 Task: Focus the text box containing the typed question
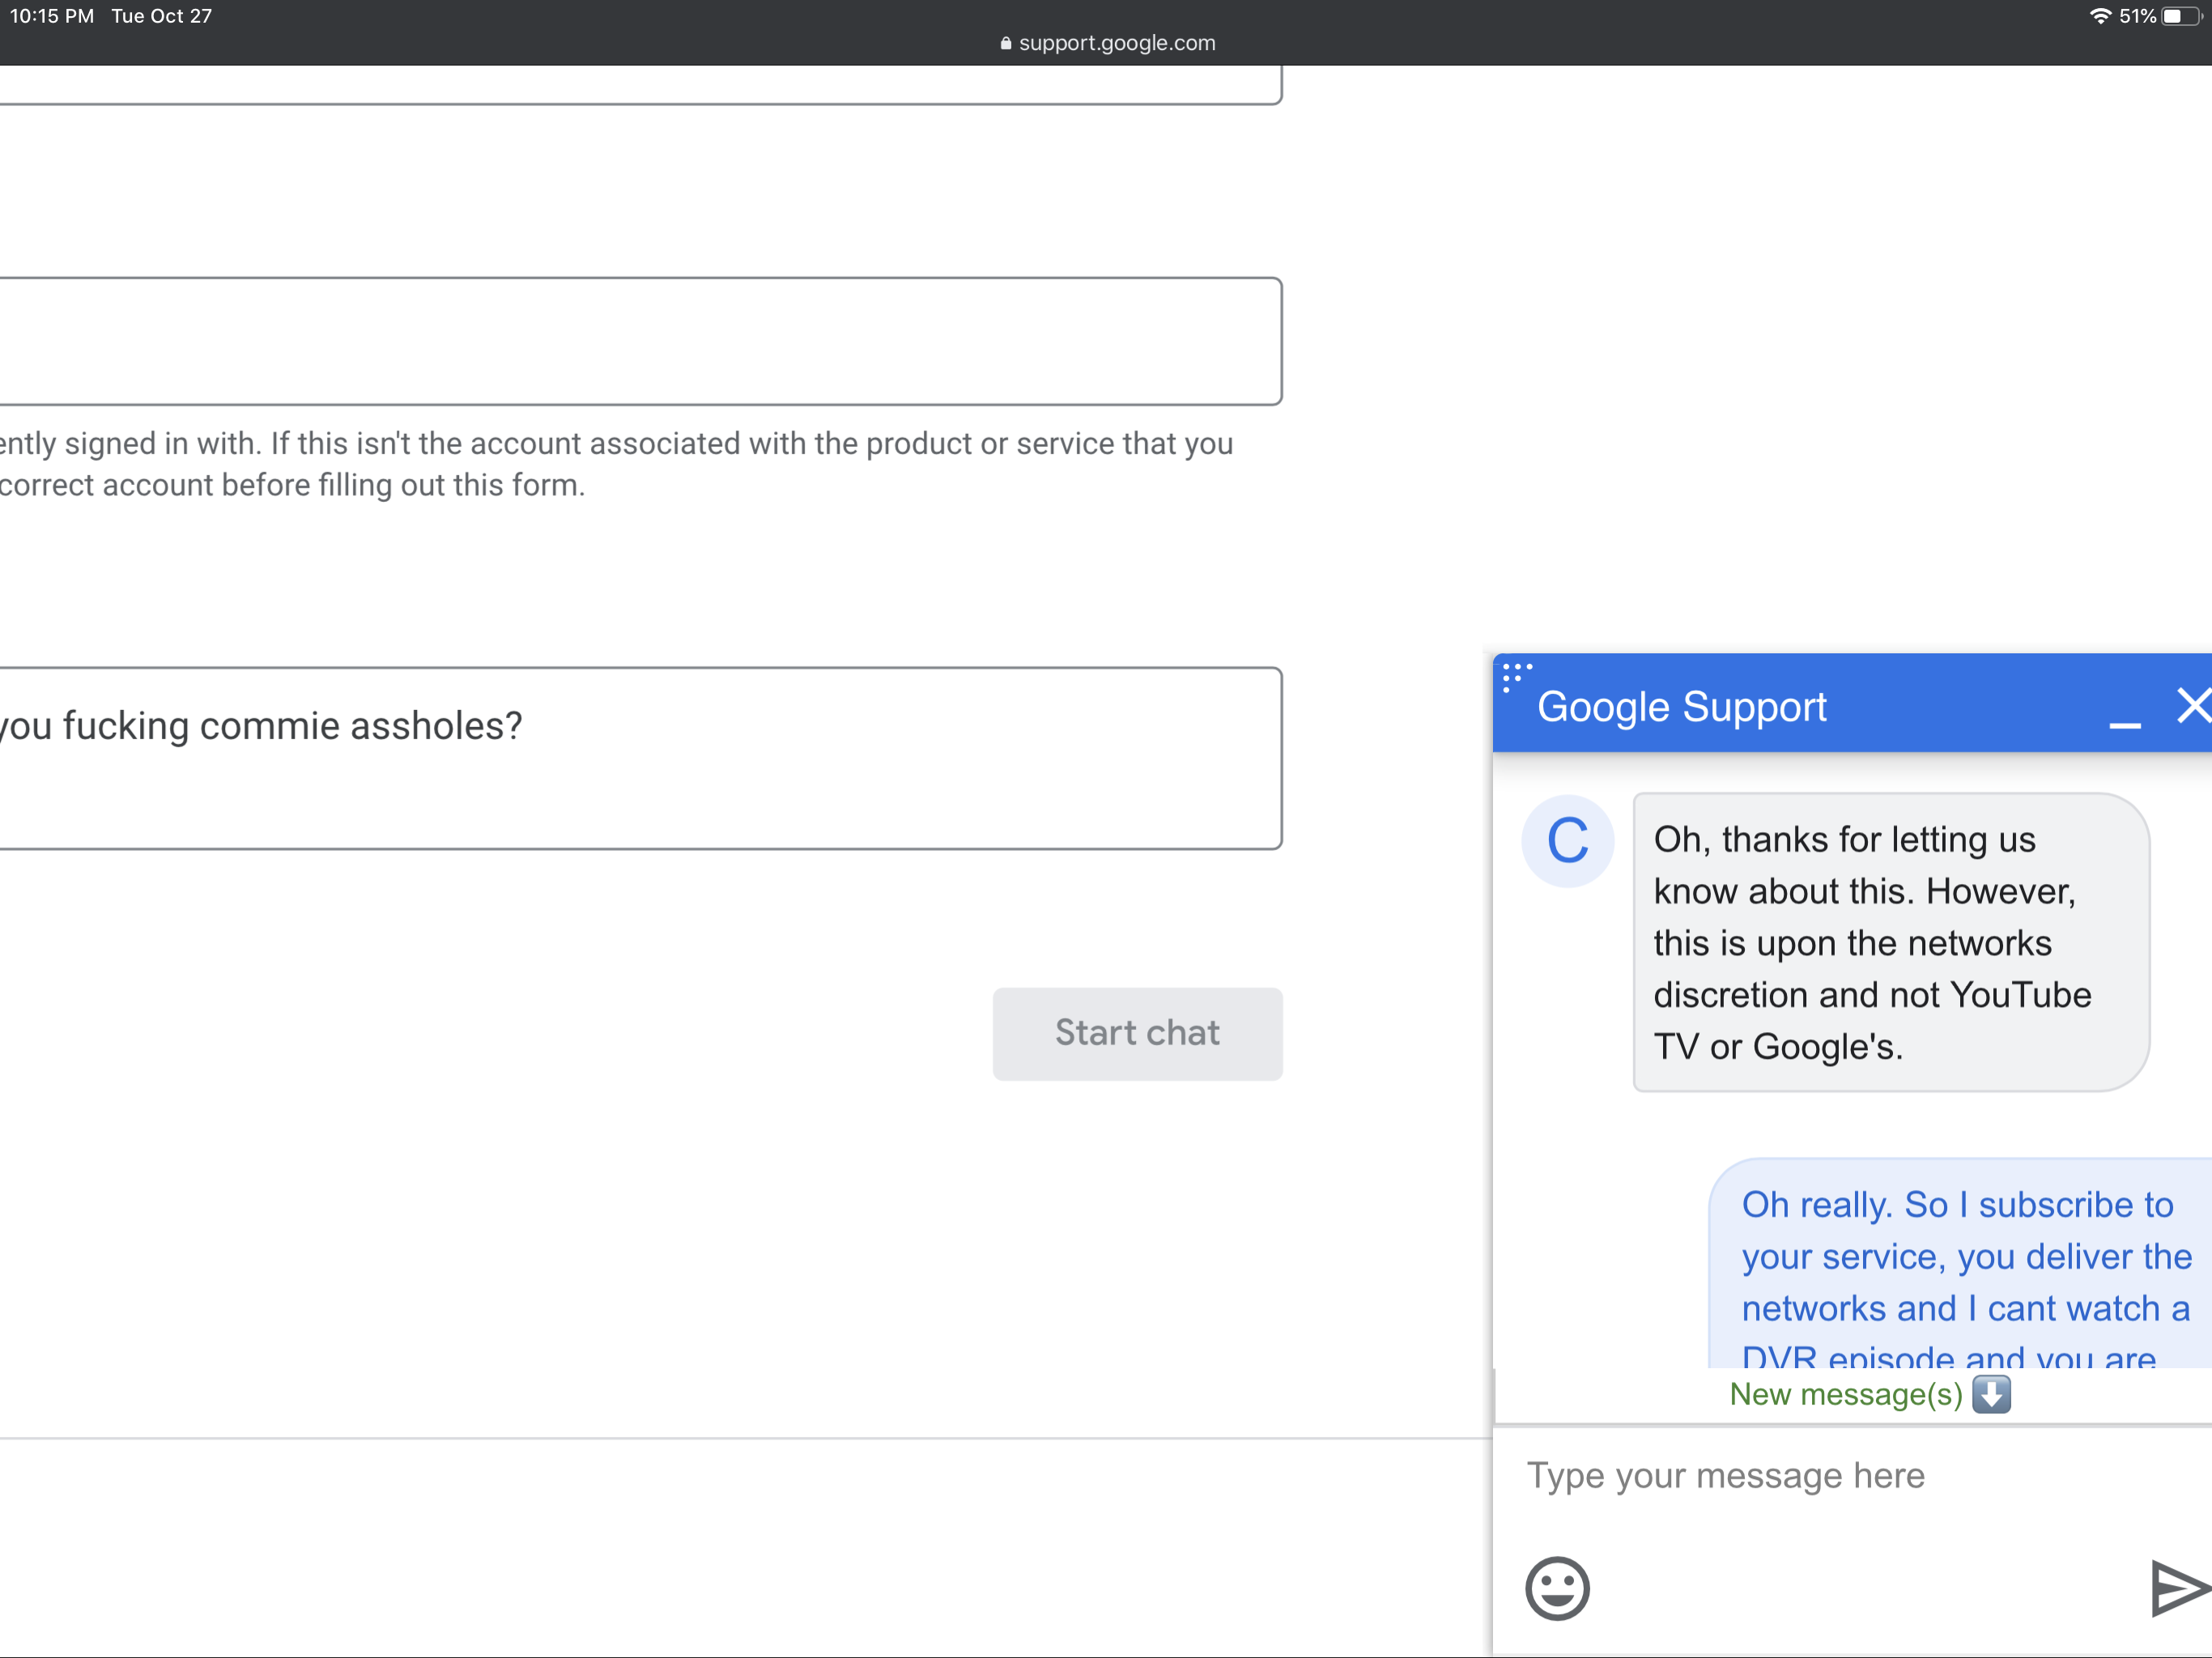pyautogui.click(x=640, y=758)
